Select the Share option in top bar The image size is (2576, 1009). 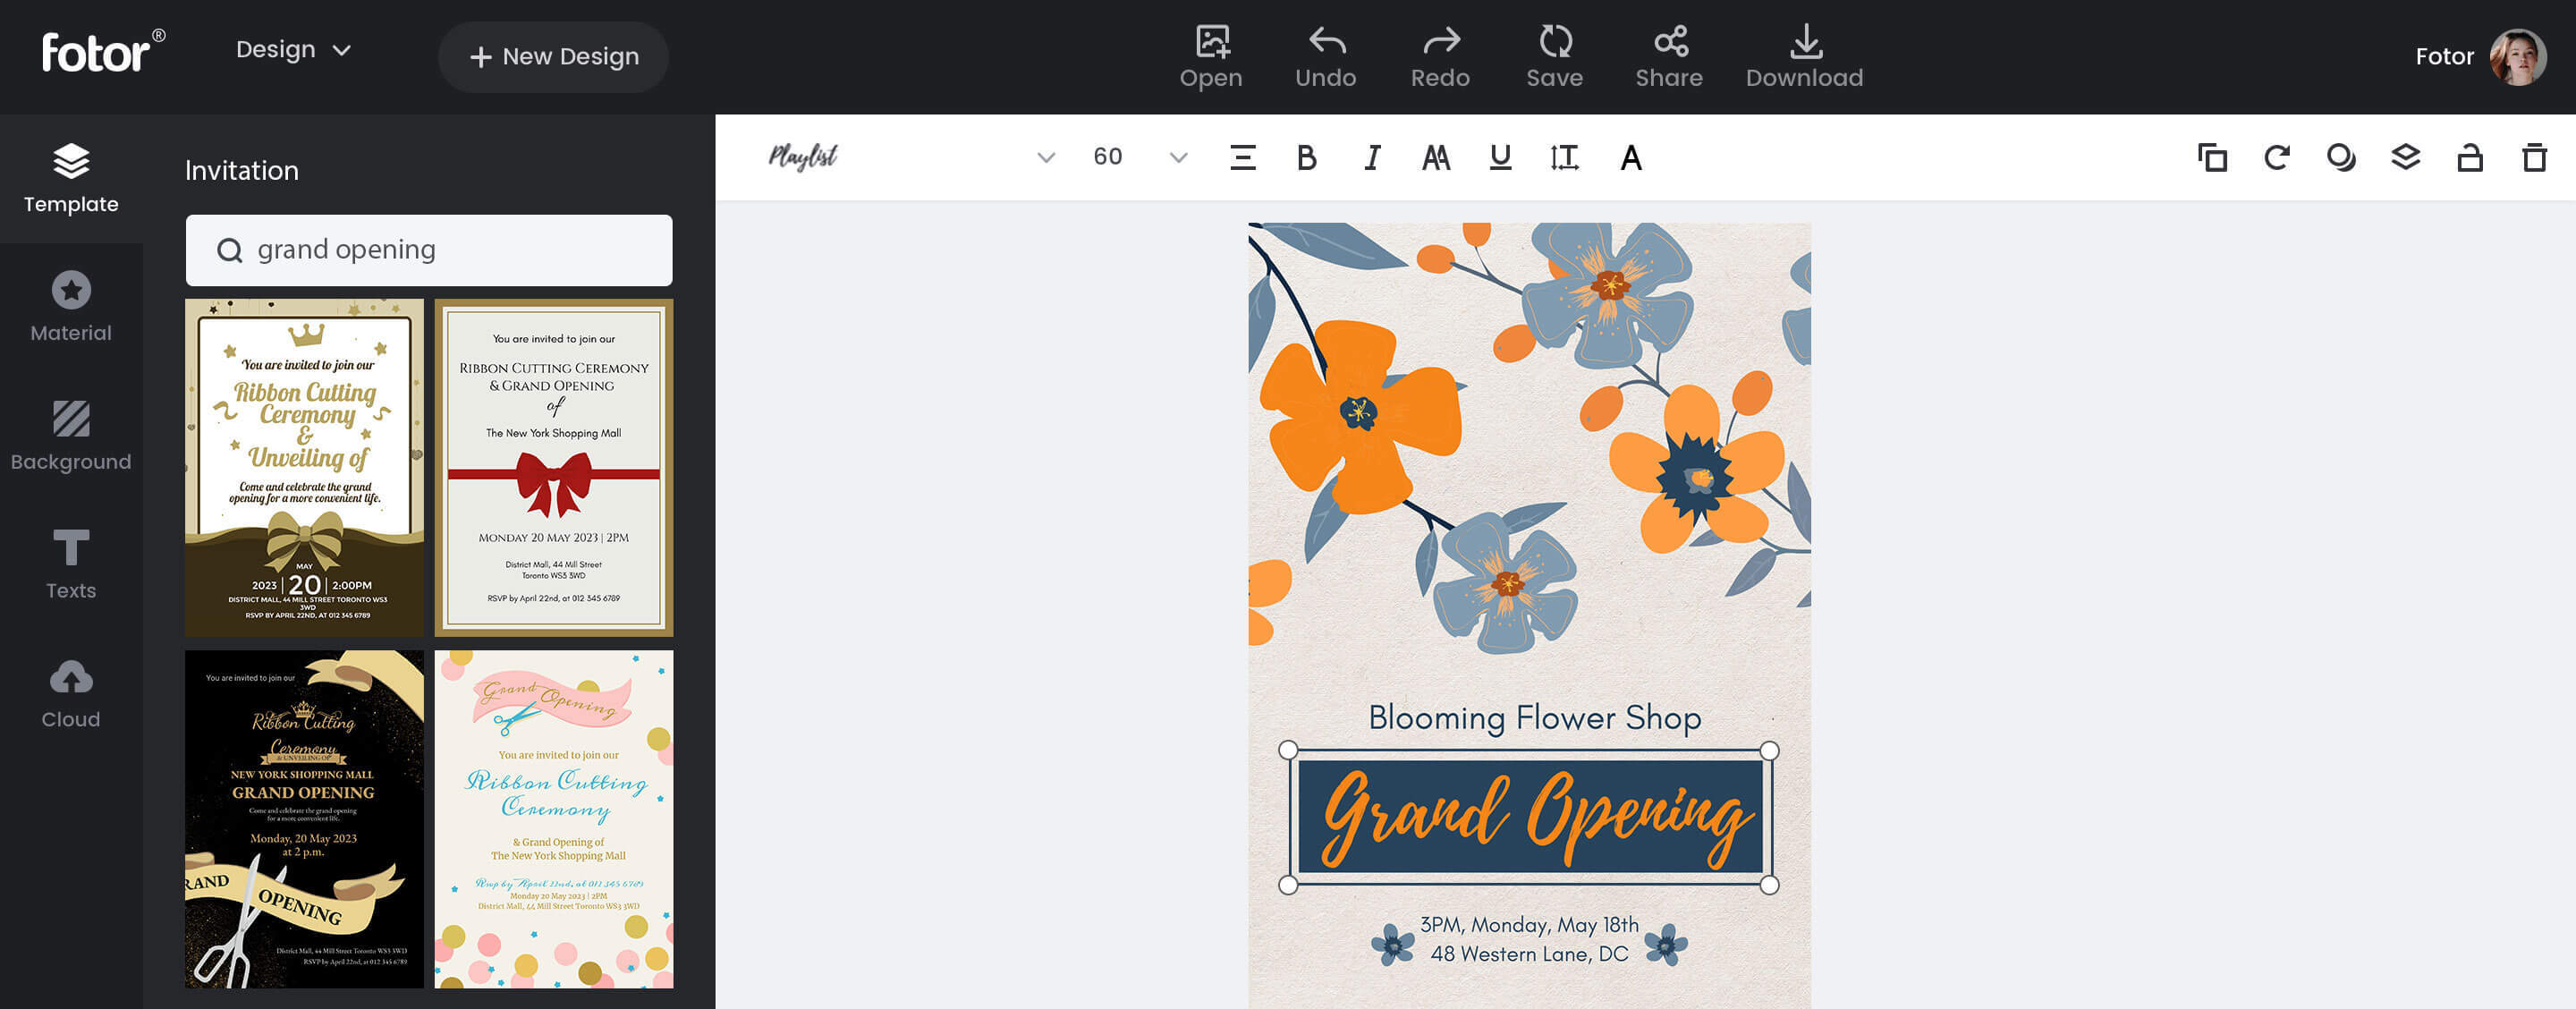click(x=1668, y=56)
